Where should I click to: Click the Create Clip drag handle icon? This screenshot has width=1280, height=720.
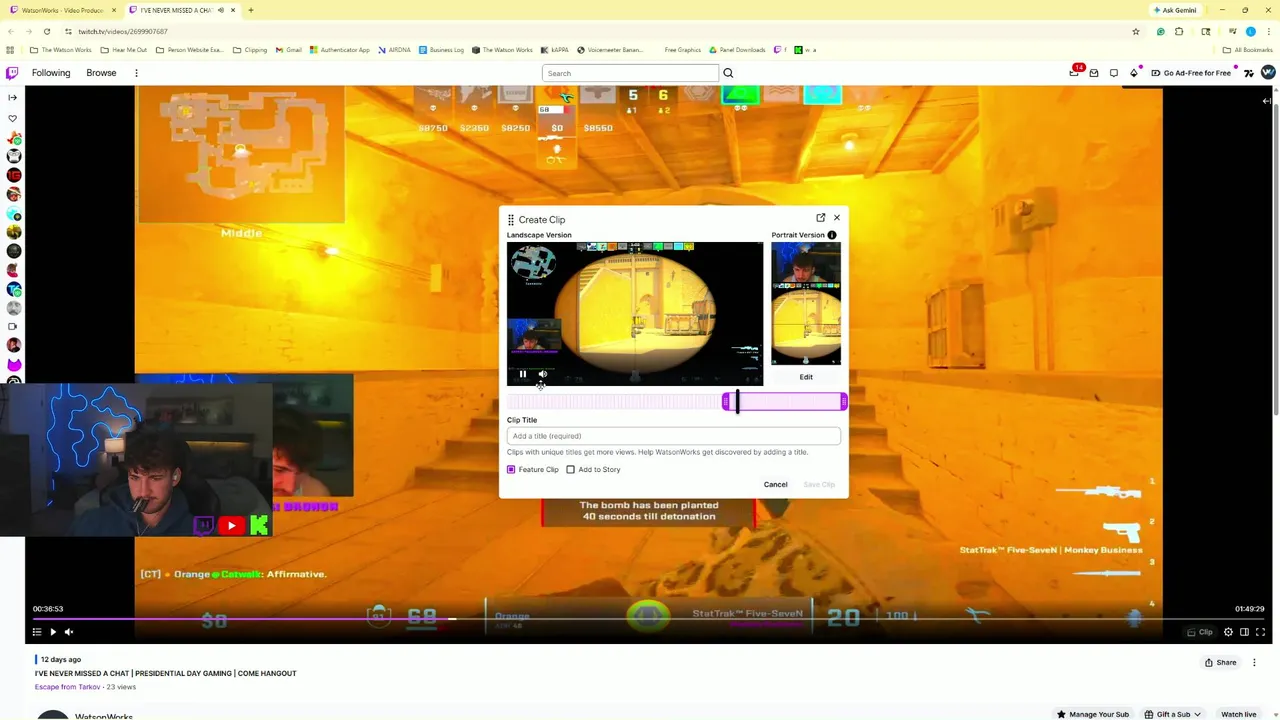pyautogui.click(x=511, y=219)
